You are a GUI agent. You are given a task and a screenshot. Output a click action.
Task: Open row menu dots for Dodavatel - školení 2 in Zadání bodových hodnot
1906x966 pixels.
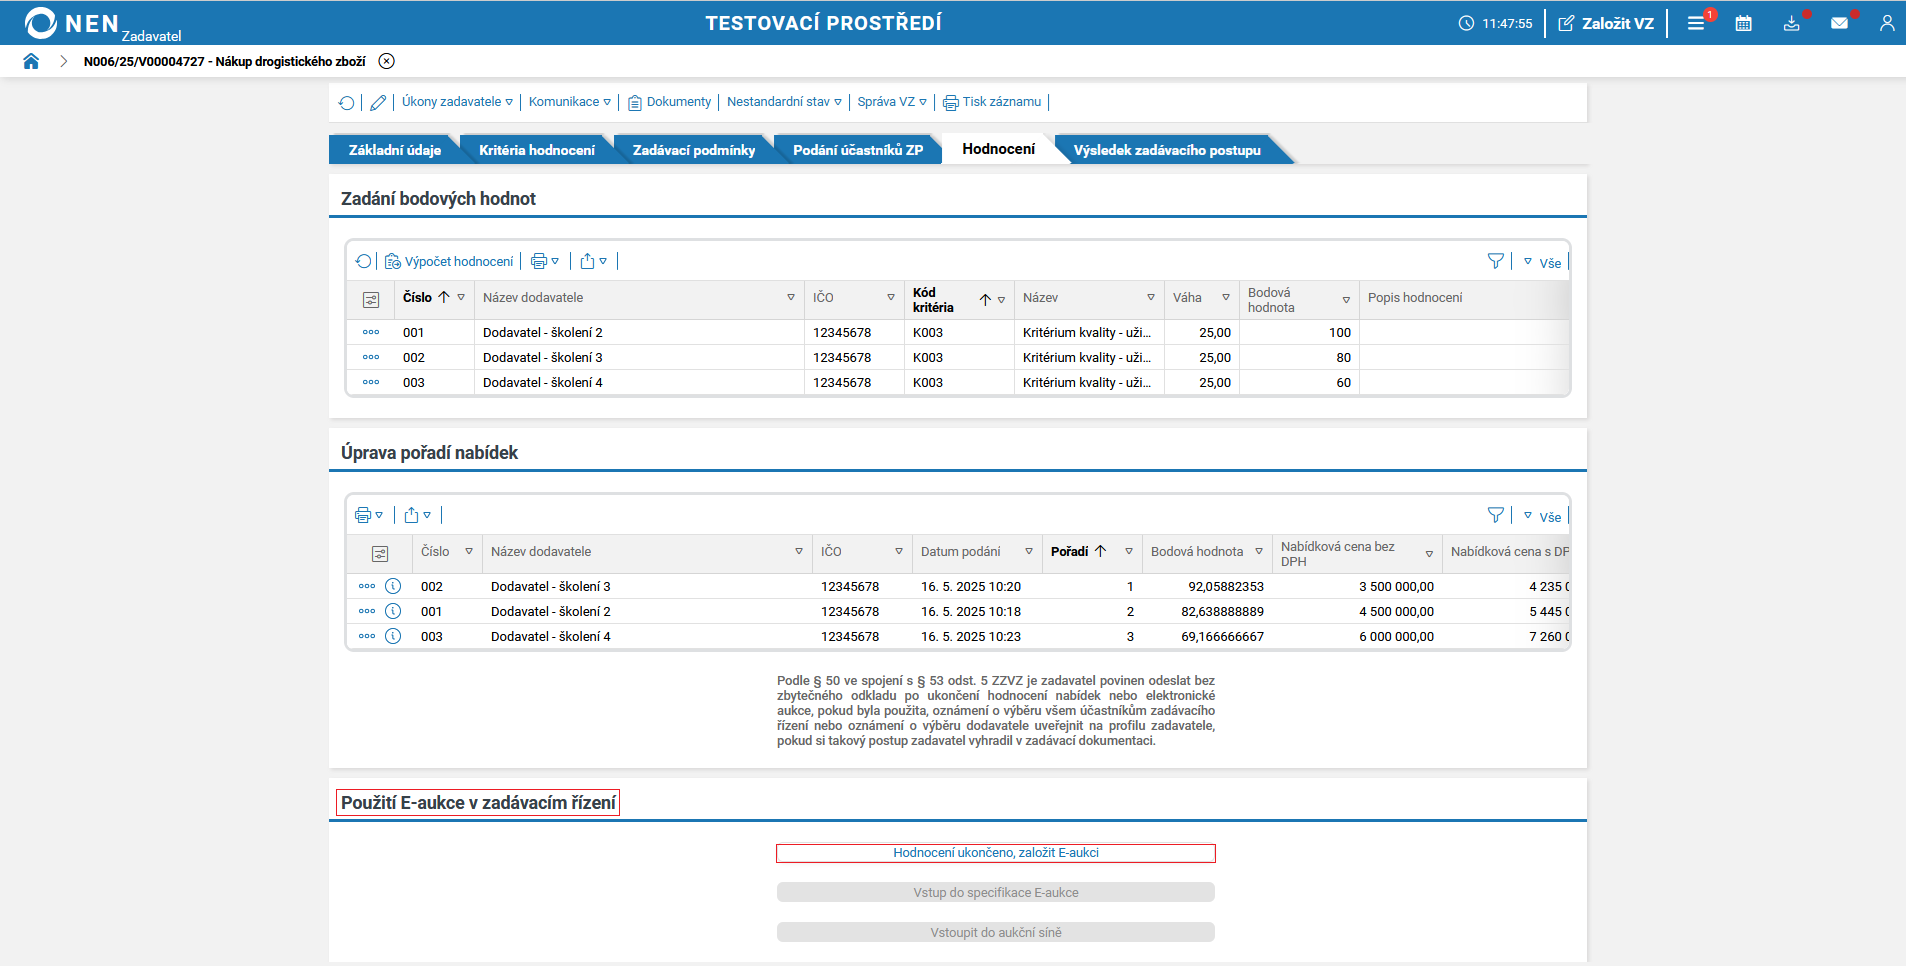pyautogui.click(x=371, y=332)
